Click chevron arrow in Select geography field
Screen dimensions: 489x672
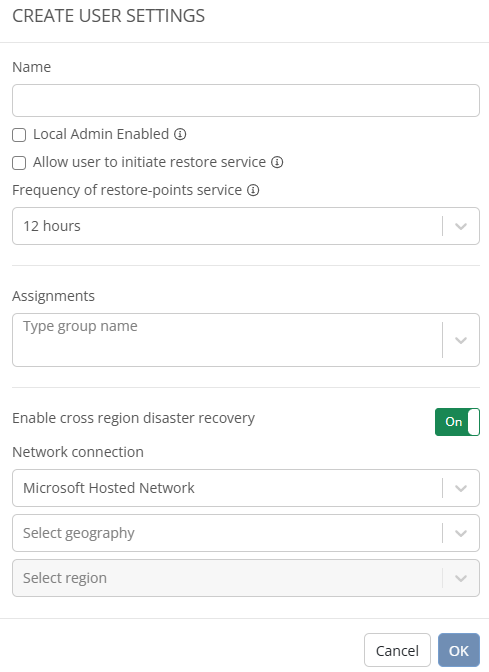[461, 533]
